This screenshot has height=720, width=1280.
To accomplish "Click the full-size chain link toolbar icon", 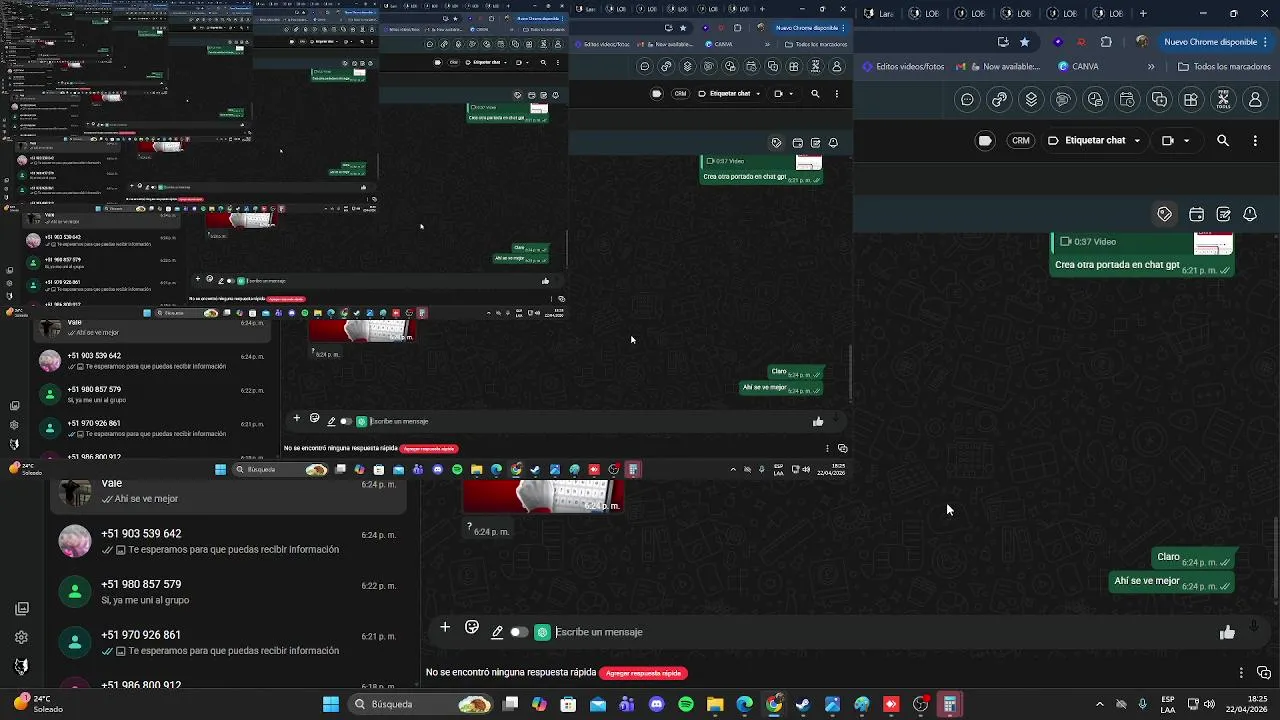I will tap(999, 100).
